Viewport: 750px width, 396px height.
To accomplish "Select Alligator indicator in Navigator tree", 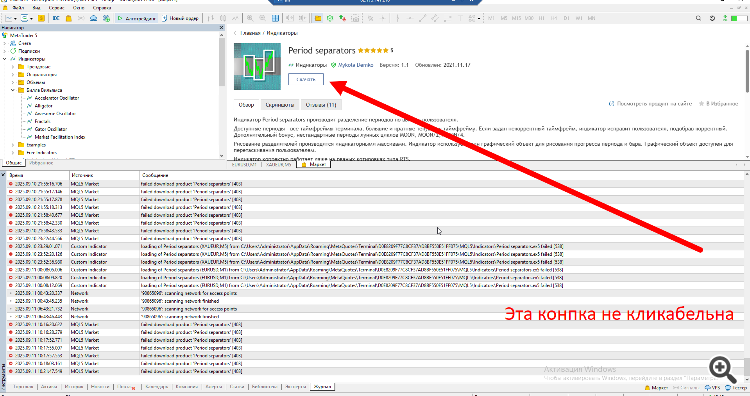I will click(x=44, y=106).
